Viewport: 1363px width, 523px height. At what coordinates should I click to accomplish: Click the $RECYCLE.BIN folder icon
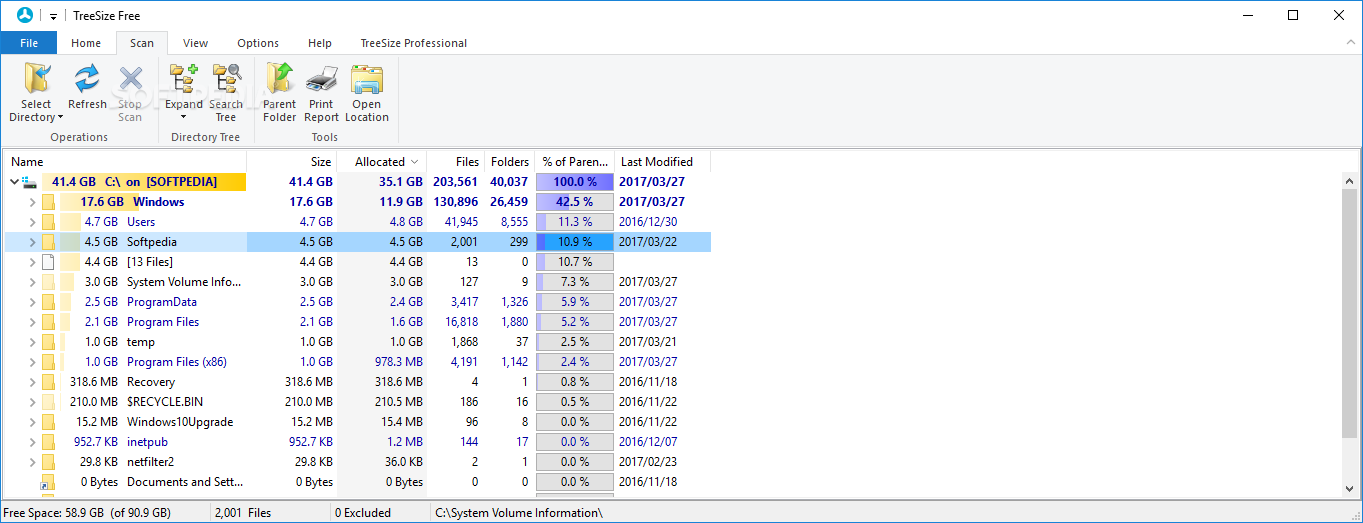point(47,402)
